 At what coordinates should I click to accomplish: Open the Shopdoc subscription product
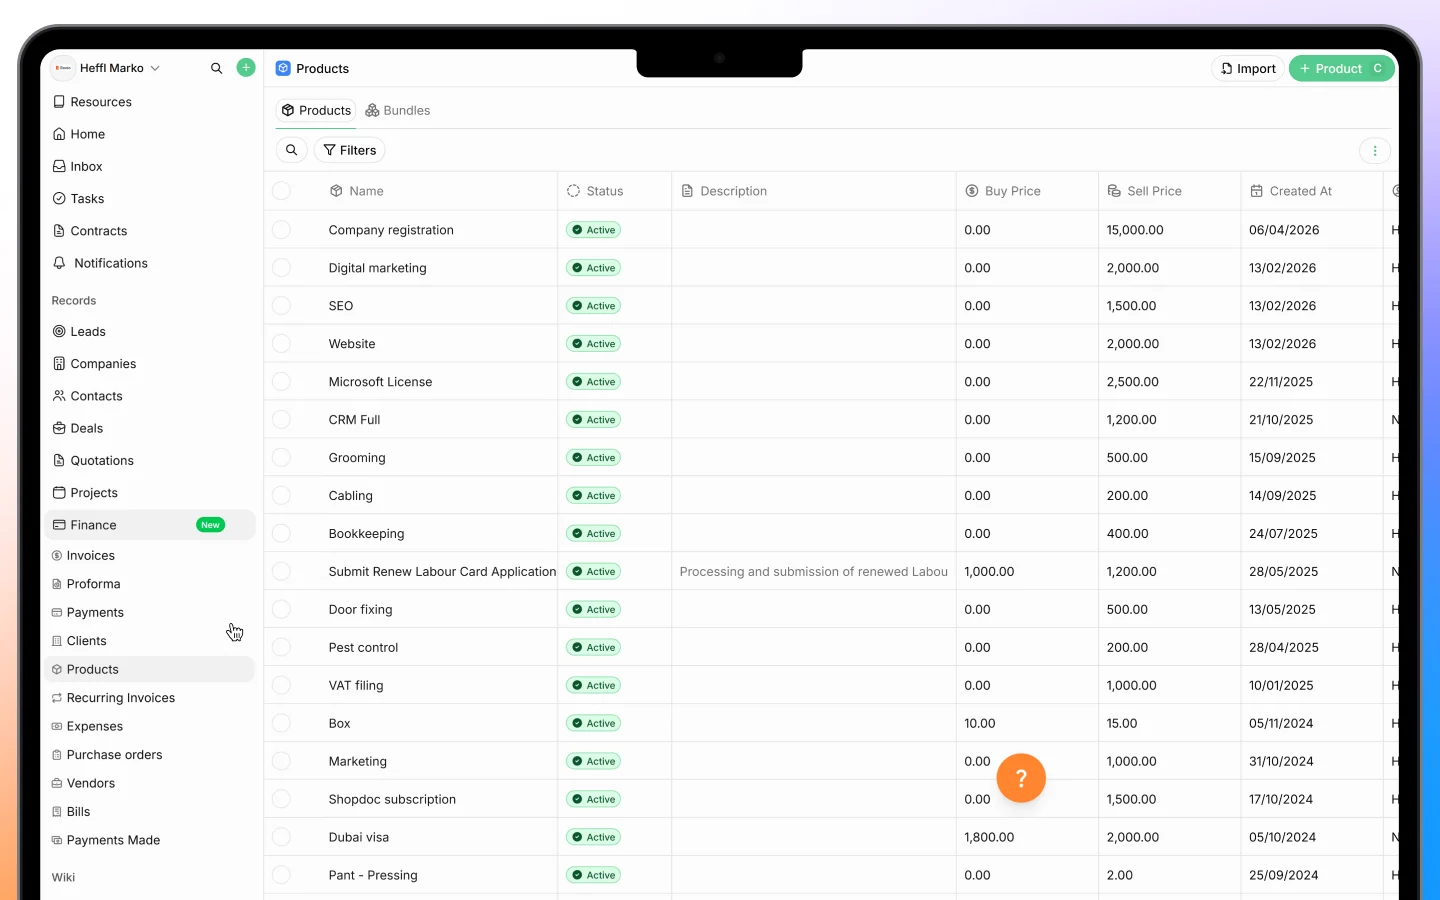tap(392, 800)
